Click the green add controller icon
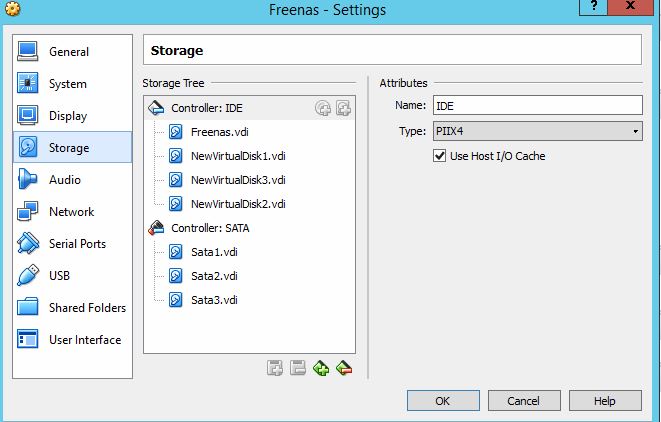Viewport: 661px width, 422px height. click(x=321, y=368)
